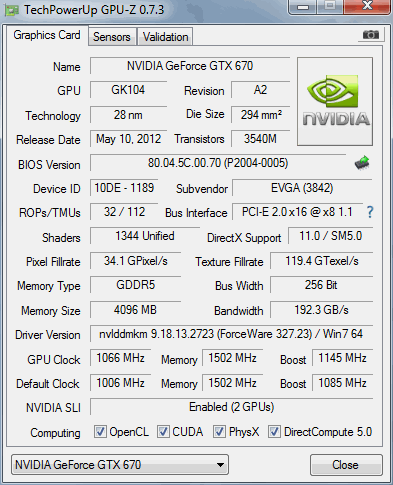This screenshot has width=393, height=485.
Task: Toggle the CUDA checkbox
Action: [x=163, y=432]
